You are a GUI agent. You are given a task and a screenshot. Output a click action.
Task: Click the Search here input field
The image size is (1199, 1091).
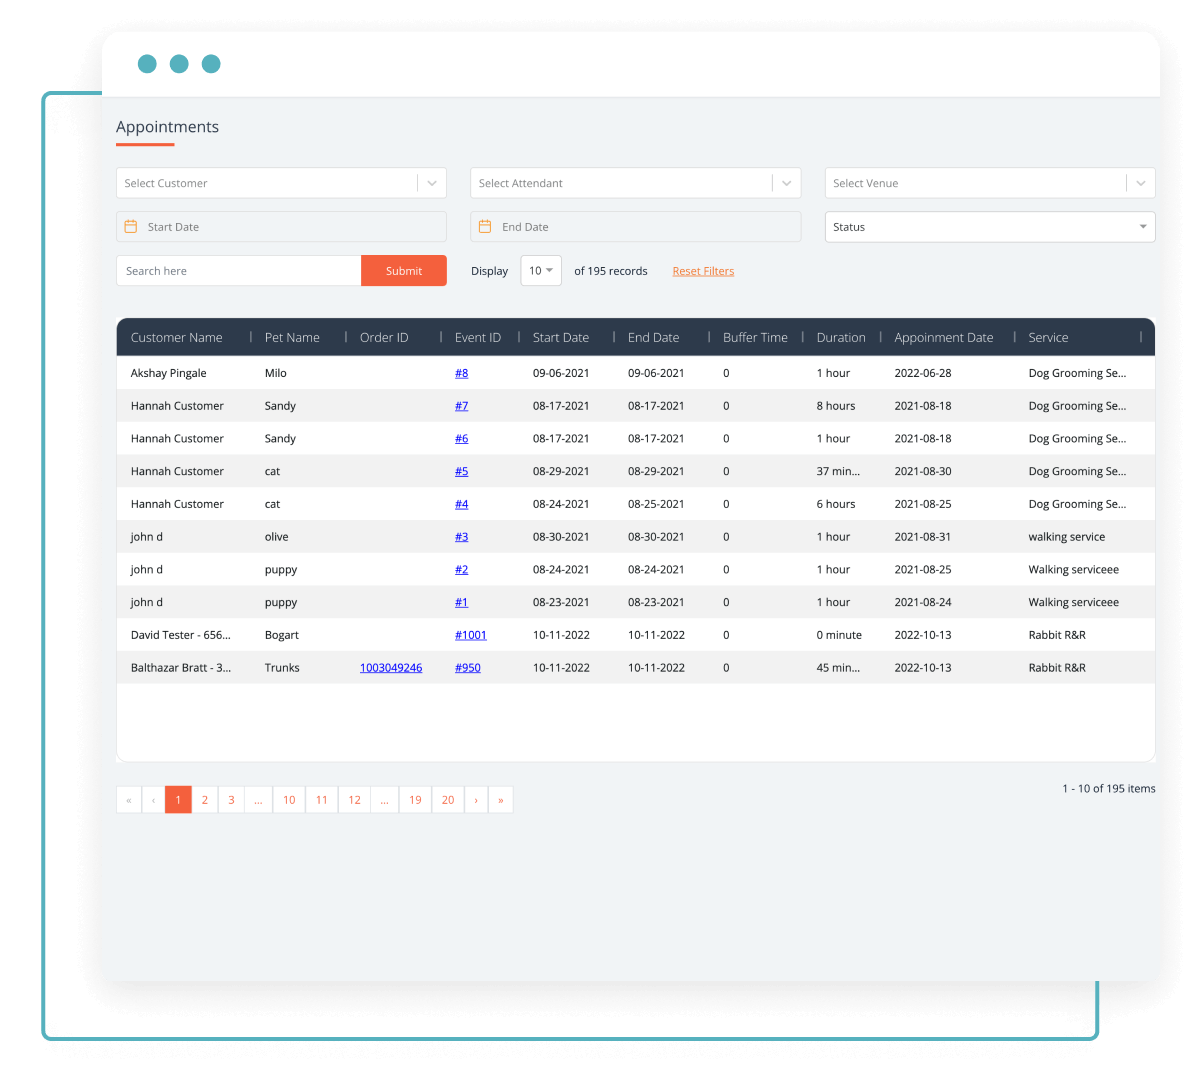click(x=238, y=270)
